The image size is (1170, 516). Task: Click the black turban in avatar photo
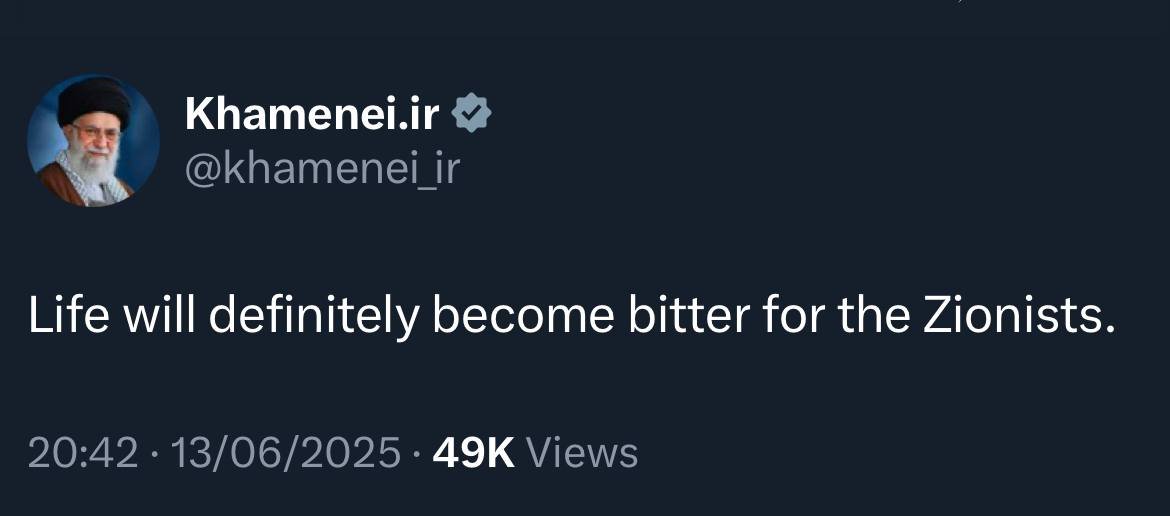tap(93, 101)
